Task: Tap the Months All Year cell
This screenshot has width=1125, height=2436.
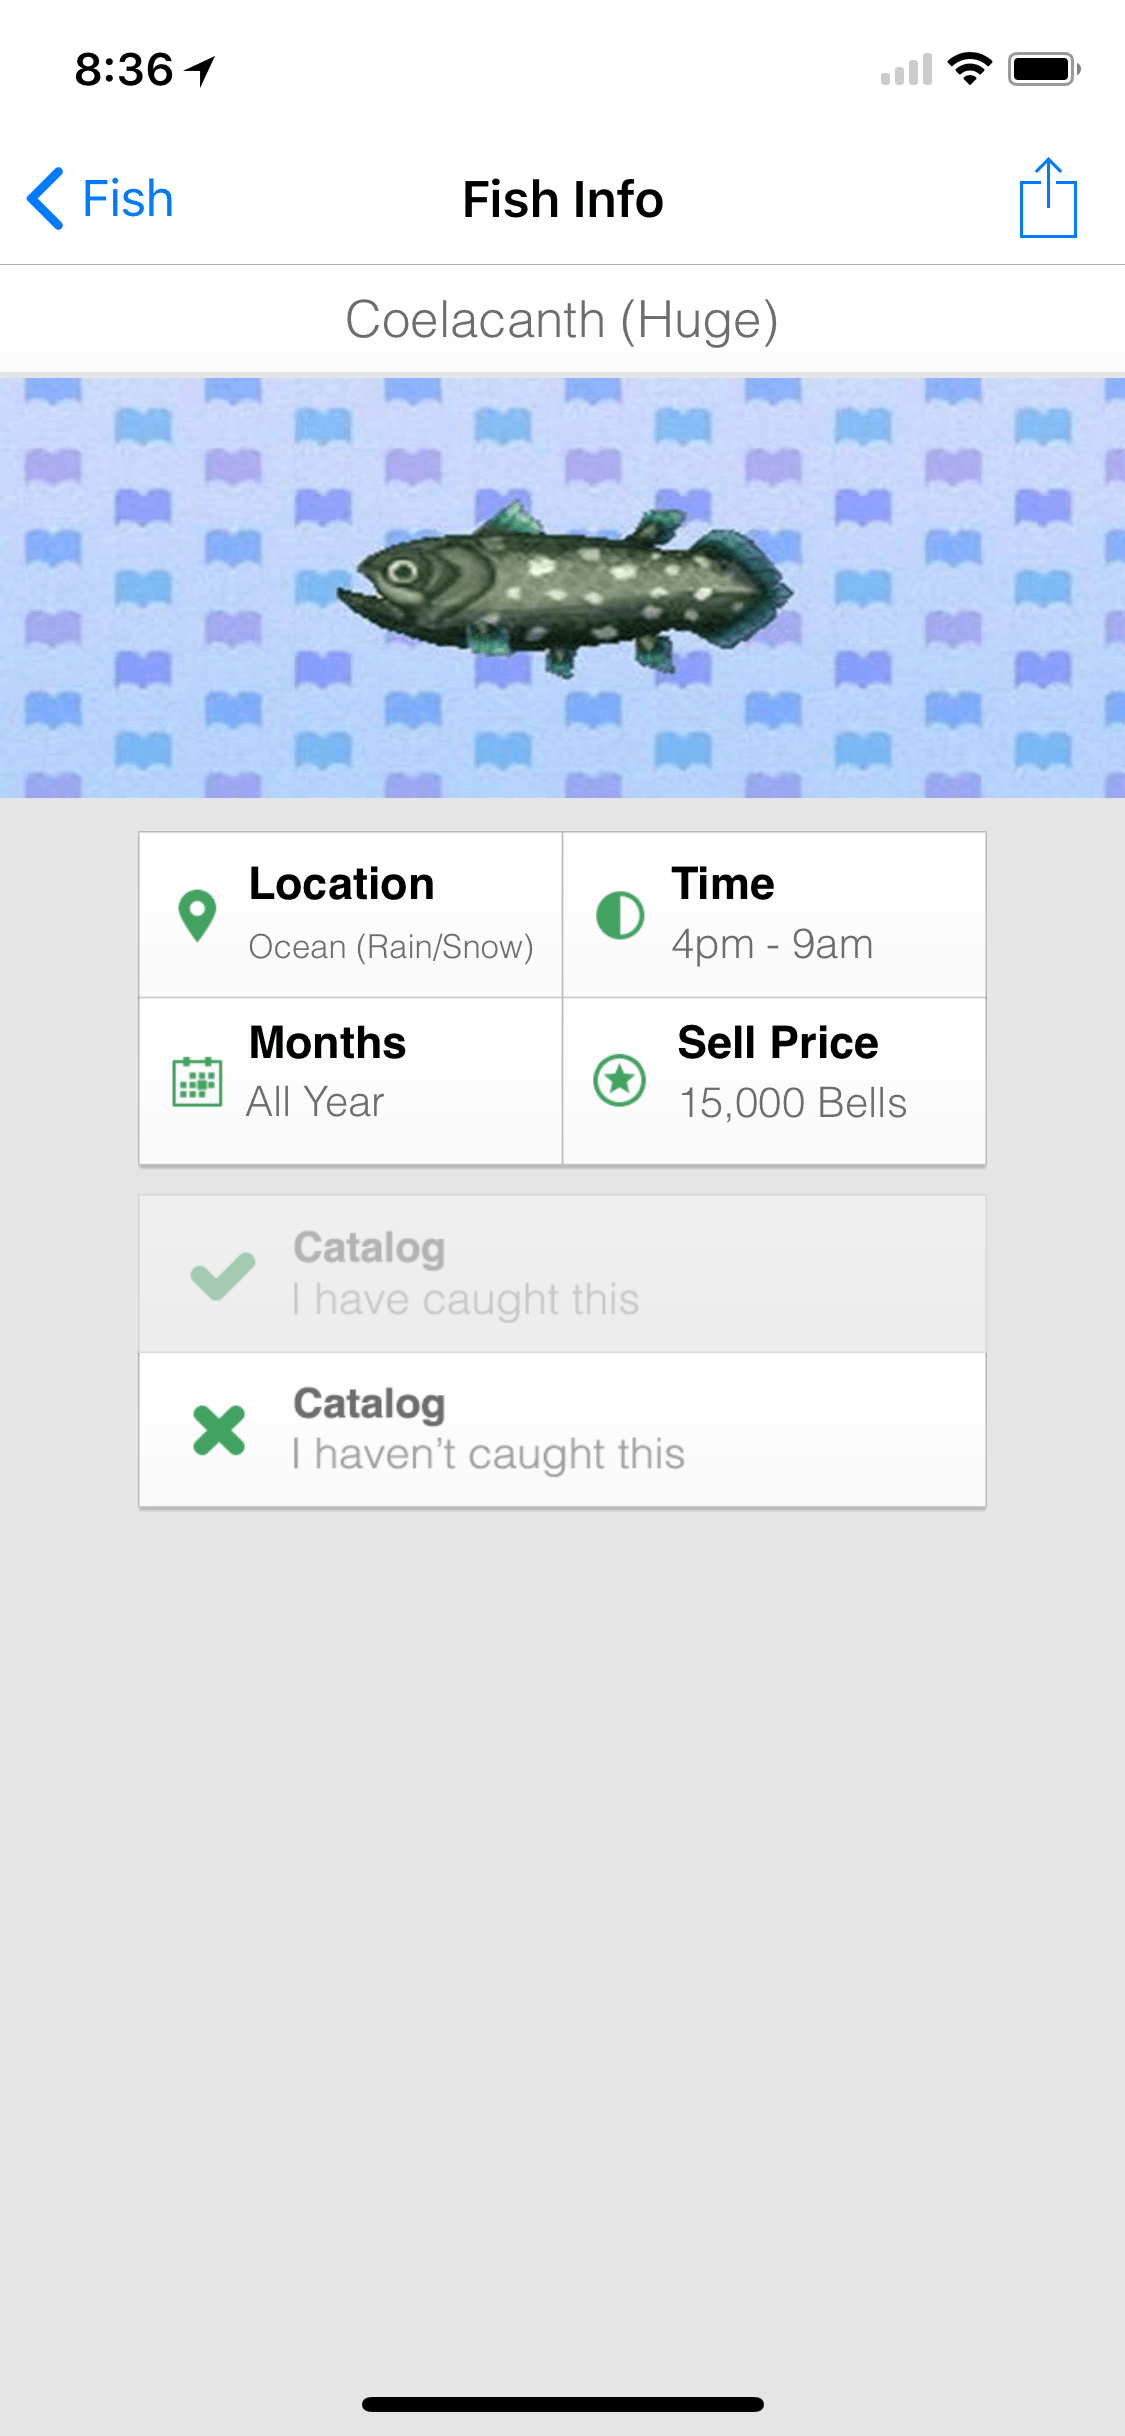Action: 350,1081
